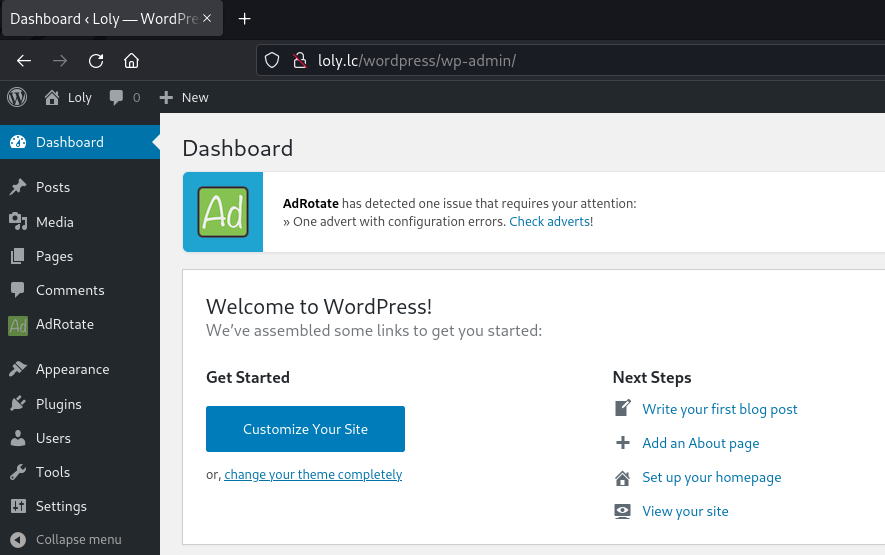Open Write your first blog post
Screen dimensions: 885x555
[720, 409]
